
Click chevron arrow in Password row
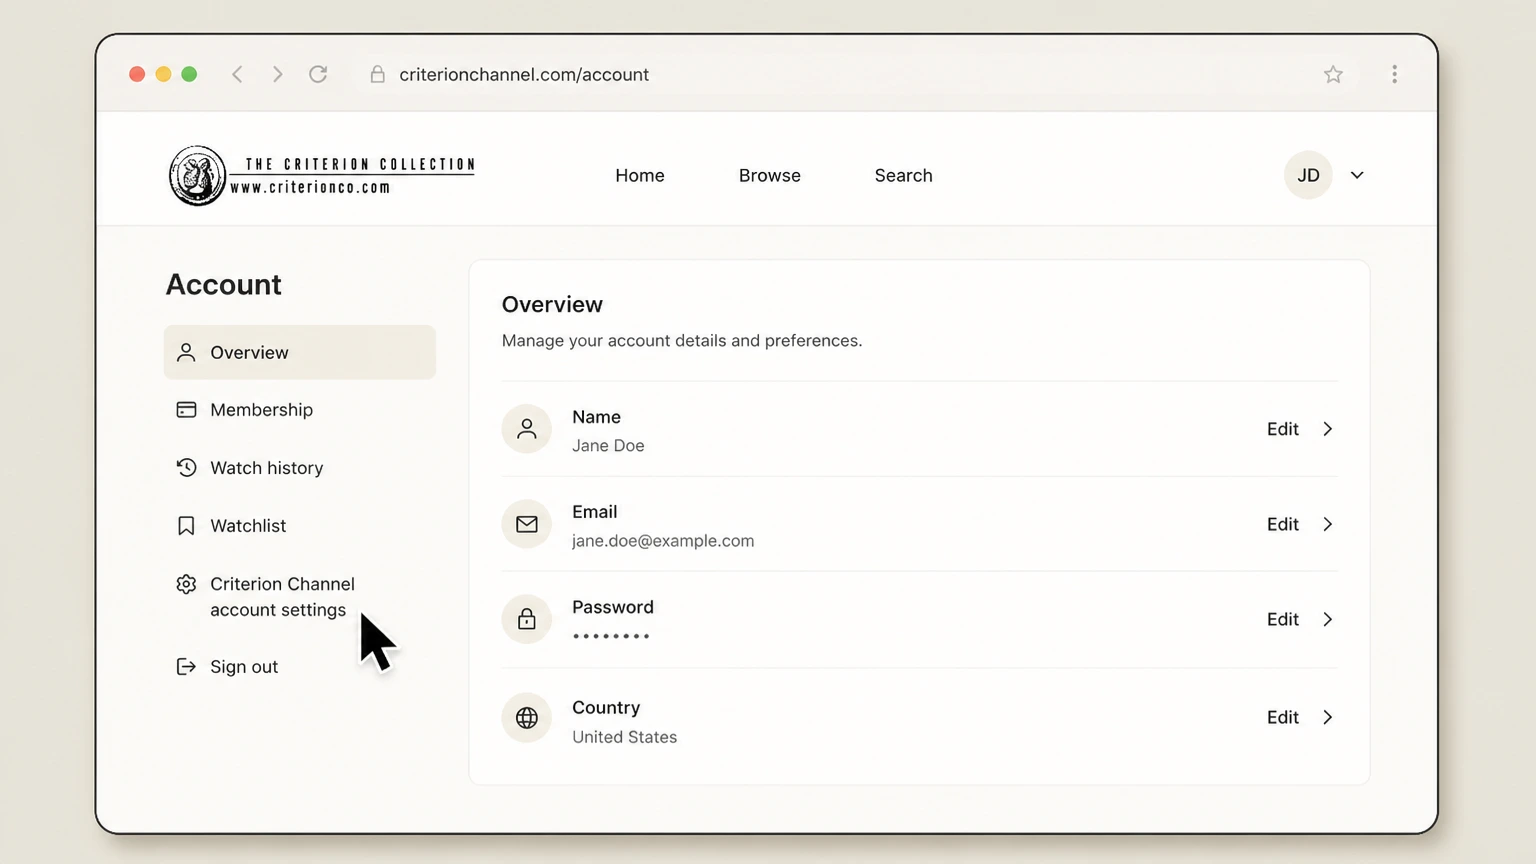[1328, 619]
